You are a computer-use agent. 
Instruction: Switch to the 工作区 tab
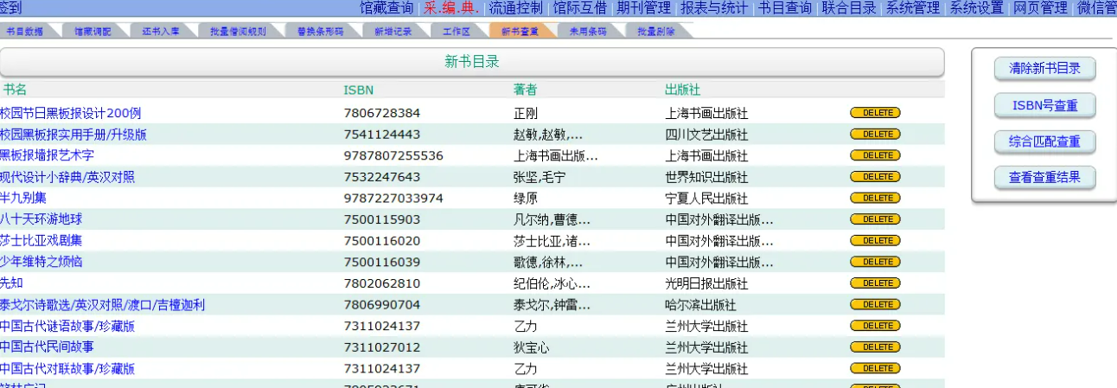point(458,31)
